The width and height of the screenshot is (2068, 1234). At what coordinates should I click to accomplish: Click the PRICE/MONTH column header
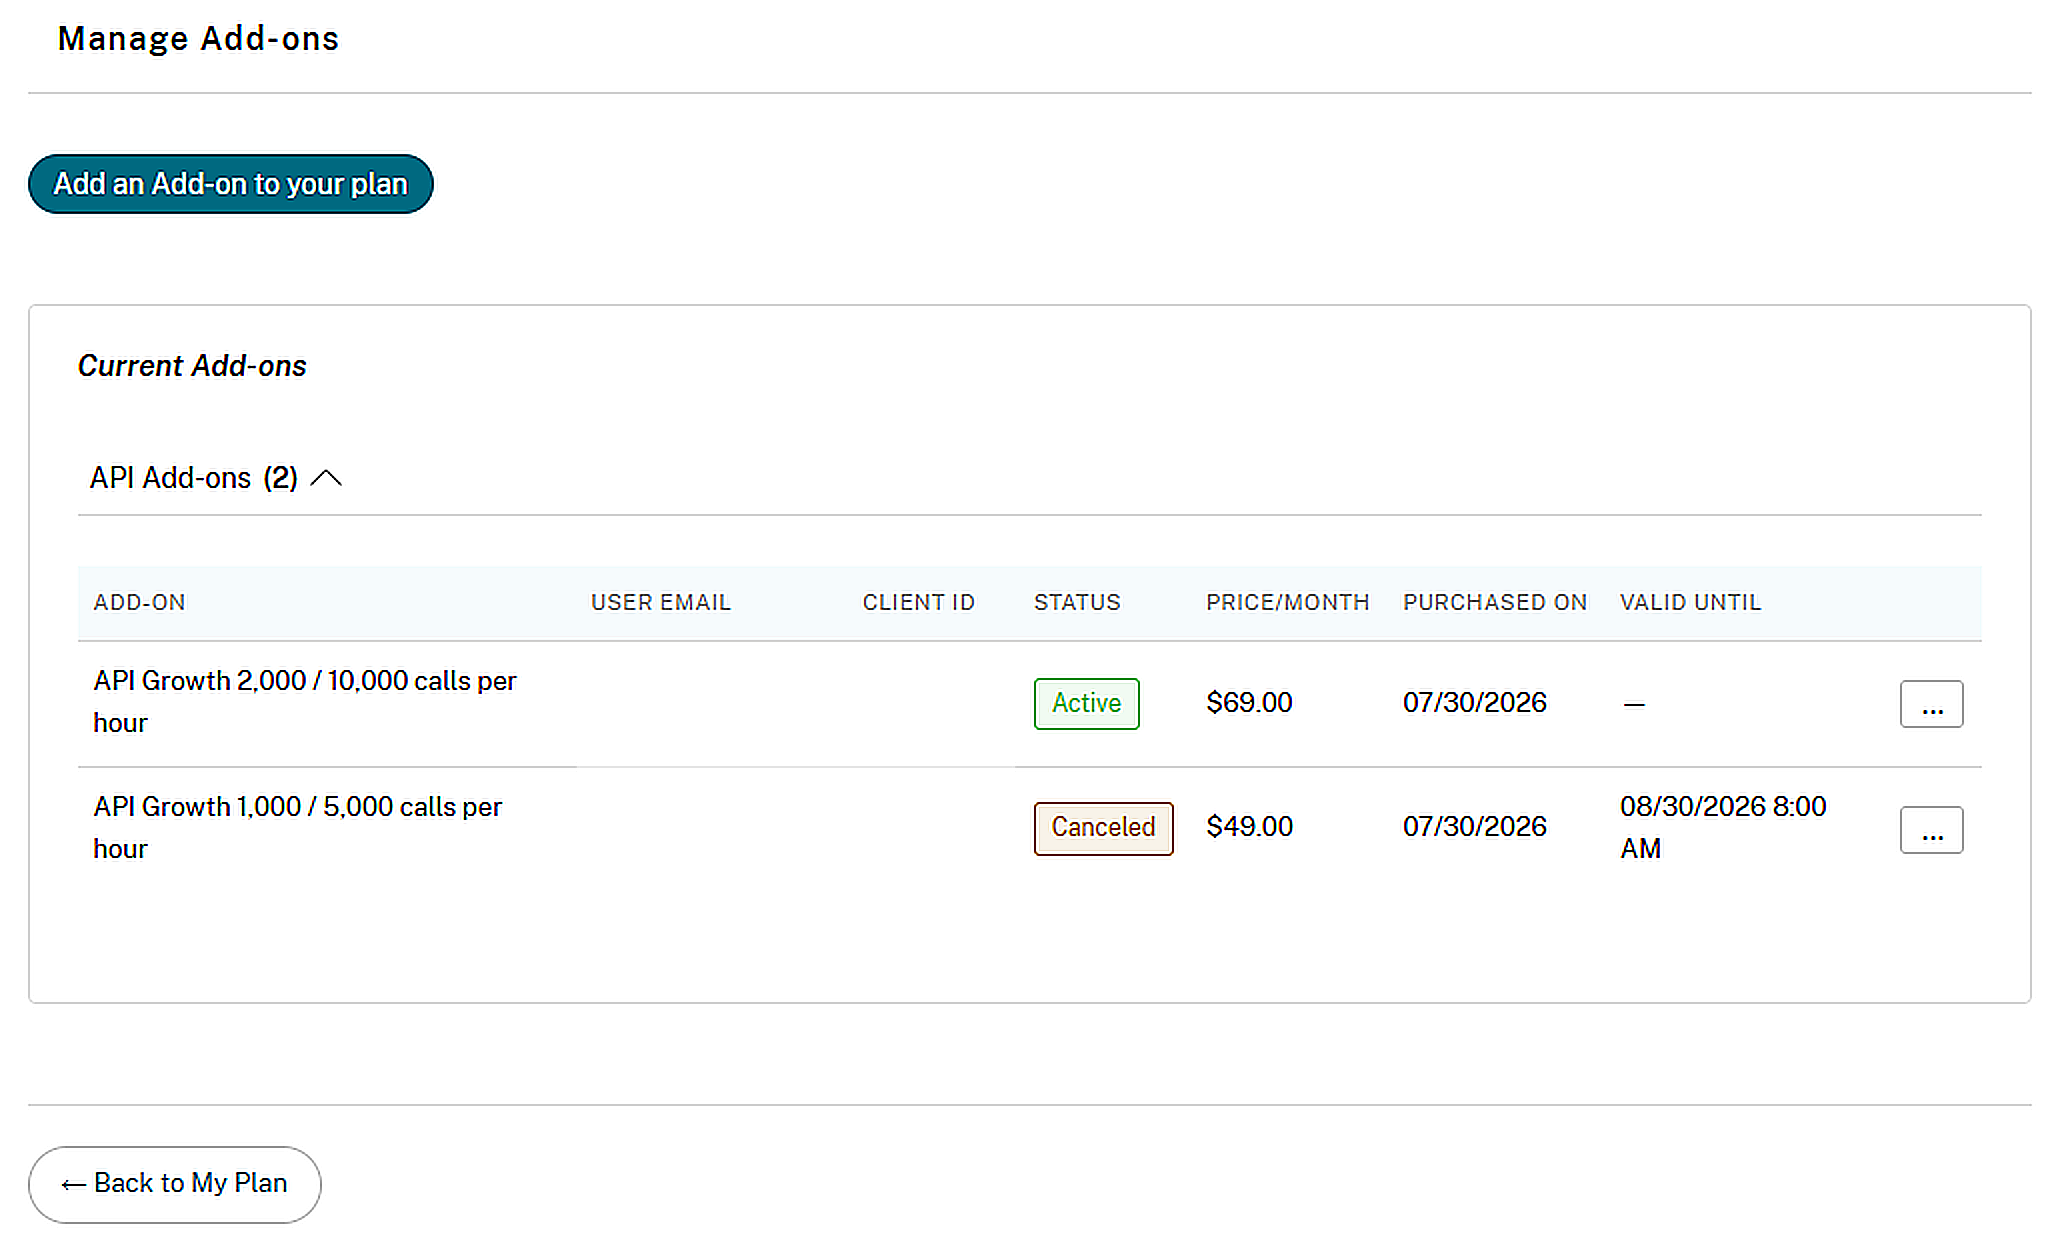pyautogui.click(x=1287, y=602)
